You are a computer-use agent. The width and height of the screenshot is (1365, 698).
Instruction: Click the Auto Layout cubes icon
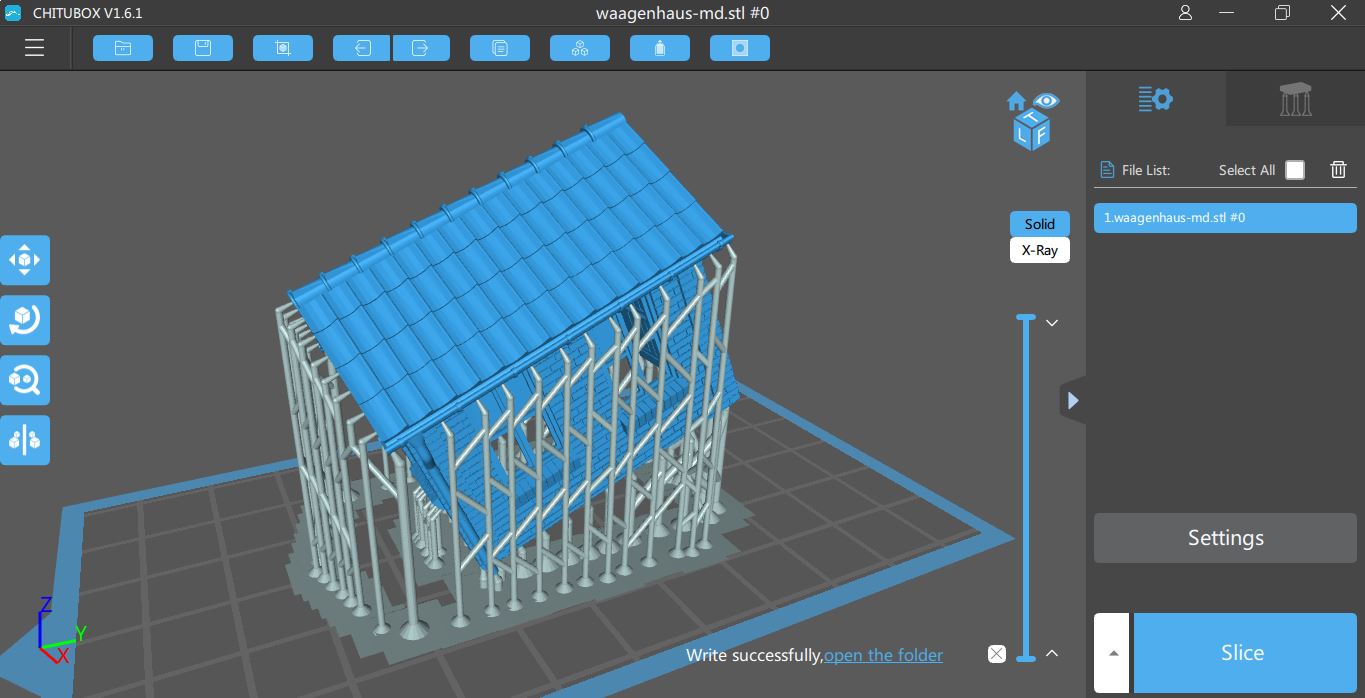click(x=580, y=48)
